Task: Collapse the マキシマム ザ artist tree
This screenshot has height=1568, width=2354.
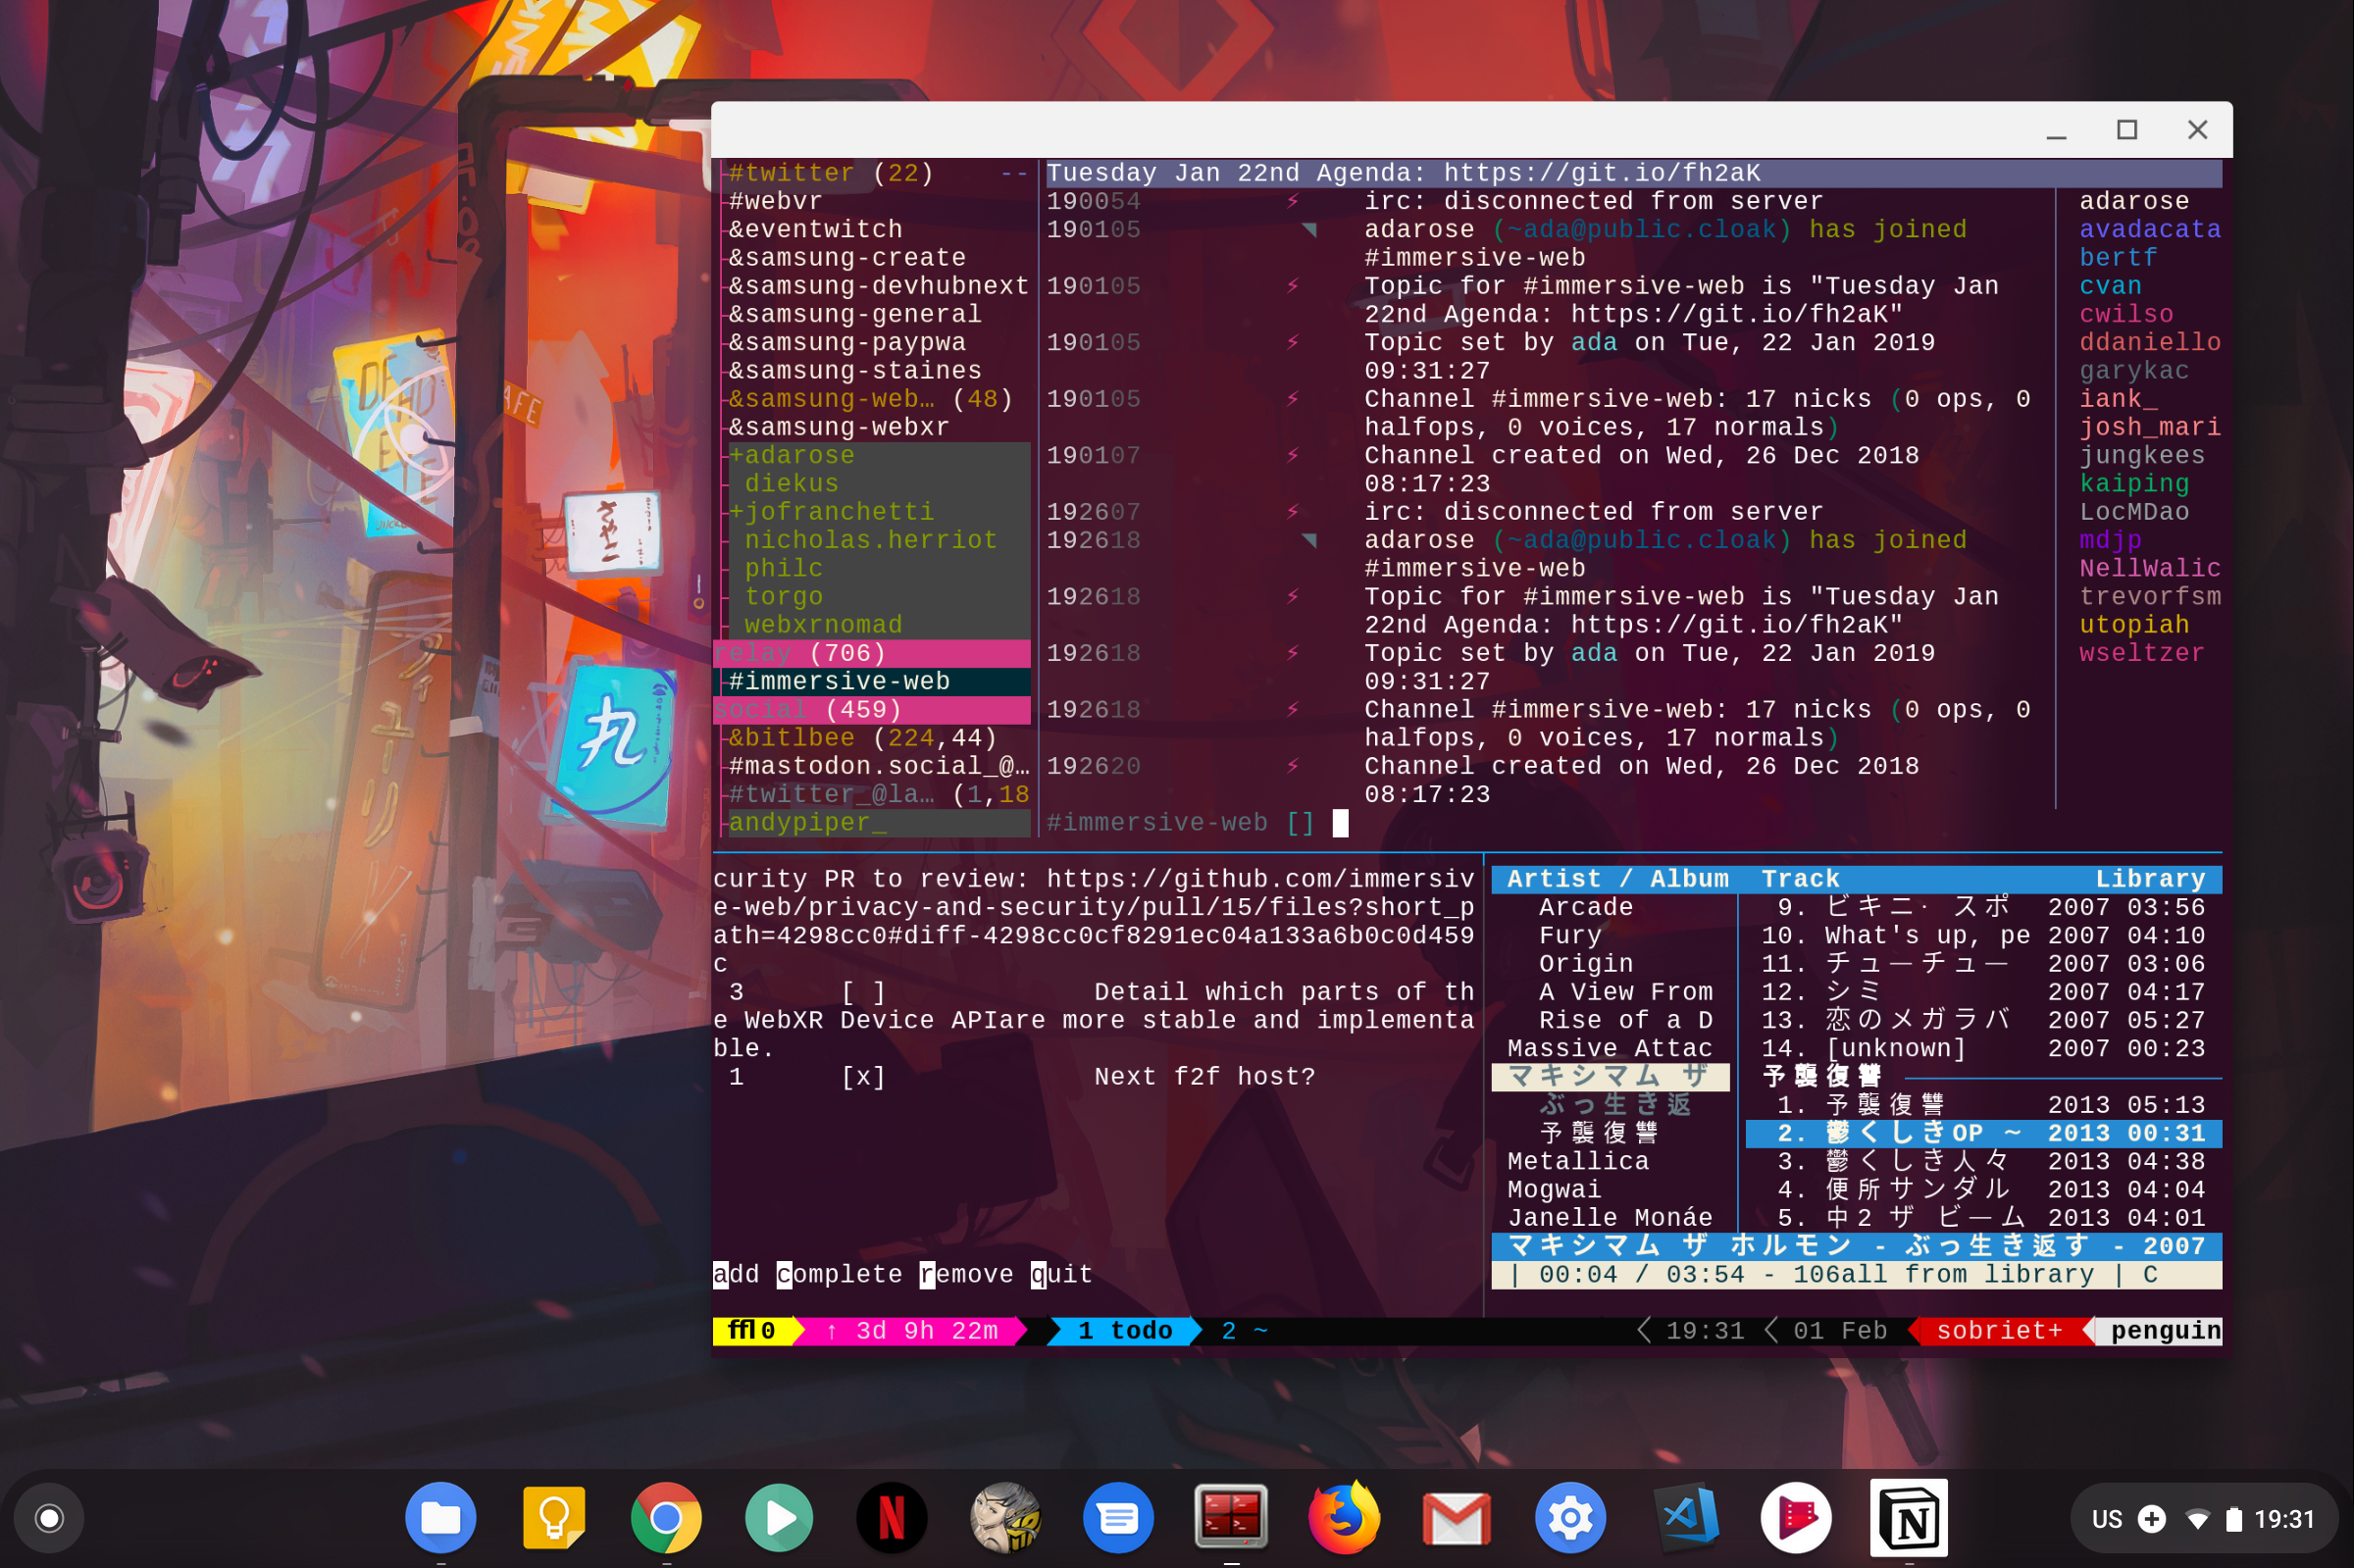Action: tap(1610, 1076)
